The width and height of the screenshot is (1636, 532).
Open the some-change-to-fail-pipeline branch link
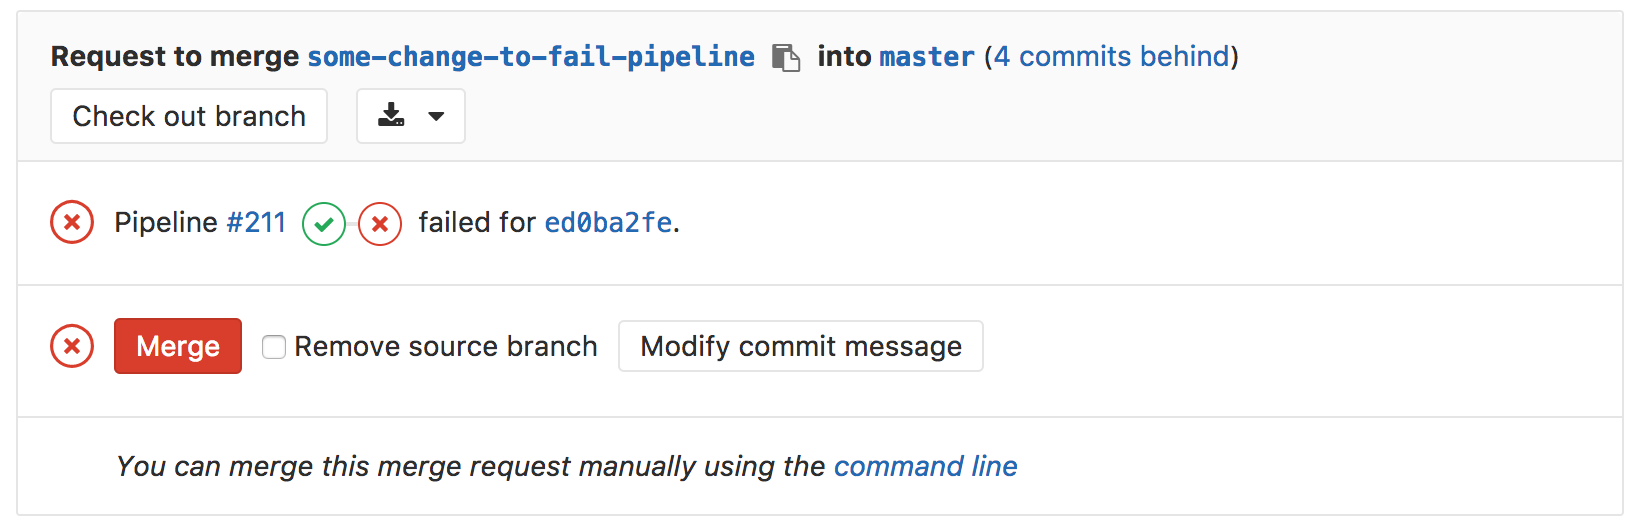click(x=531, y=57)
